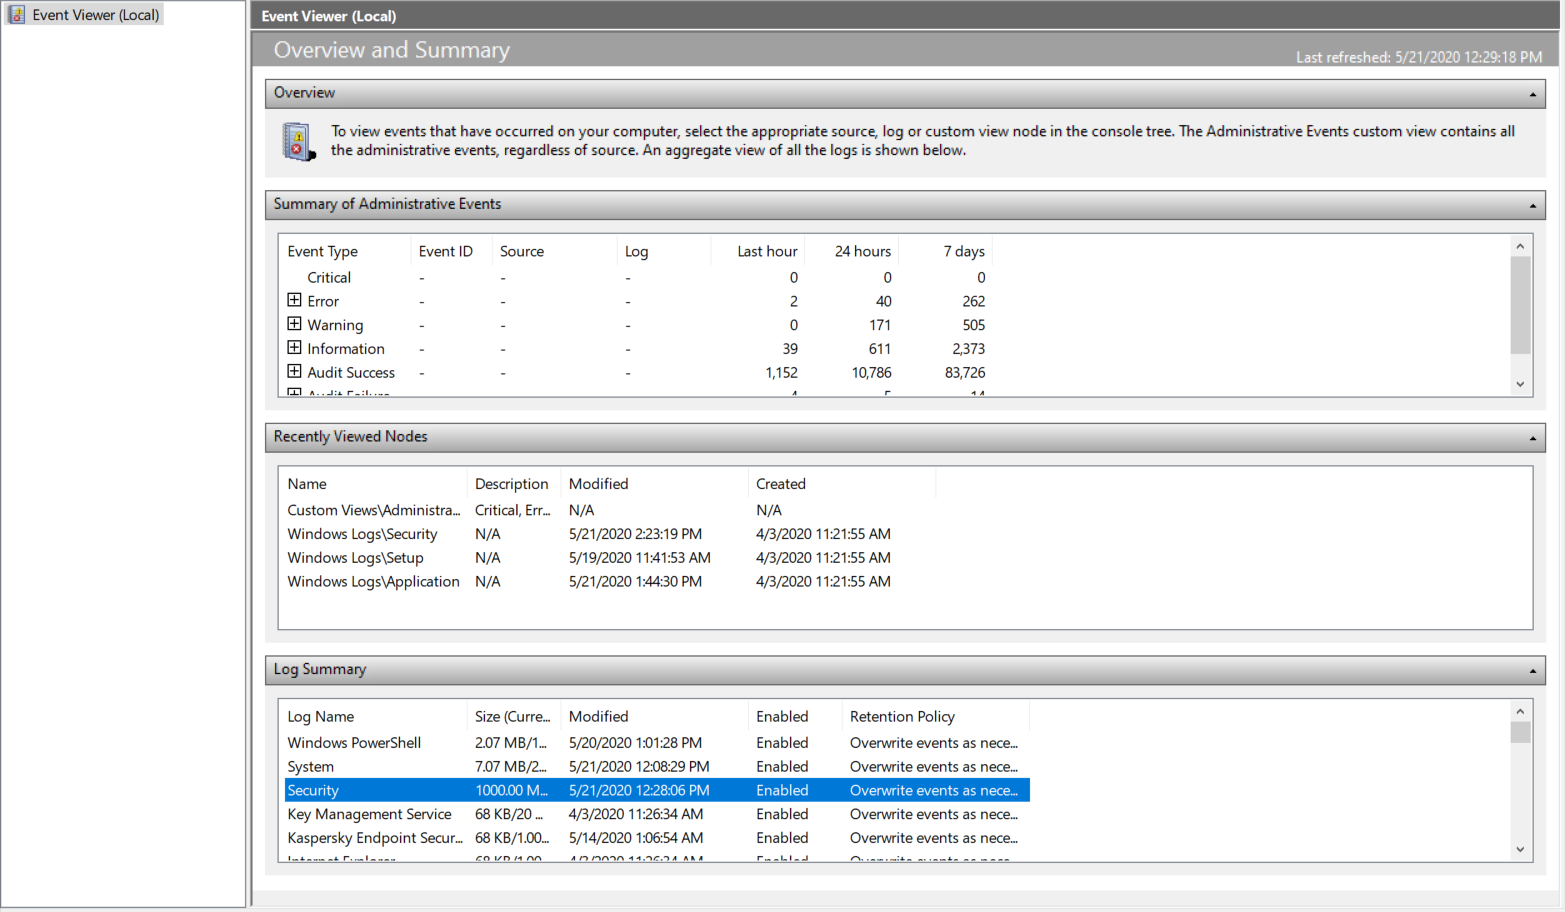
Task: Expand the Audit Success event type row
Action: pyautogui.click(x=294, y=371)
